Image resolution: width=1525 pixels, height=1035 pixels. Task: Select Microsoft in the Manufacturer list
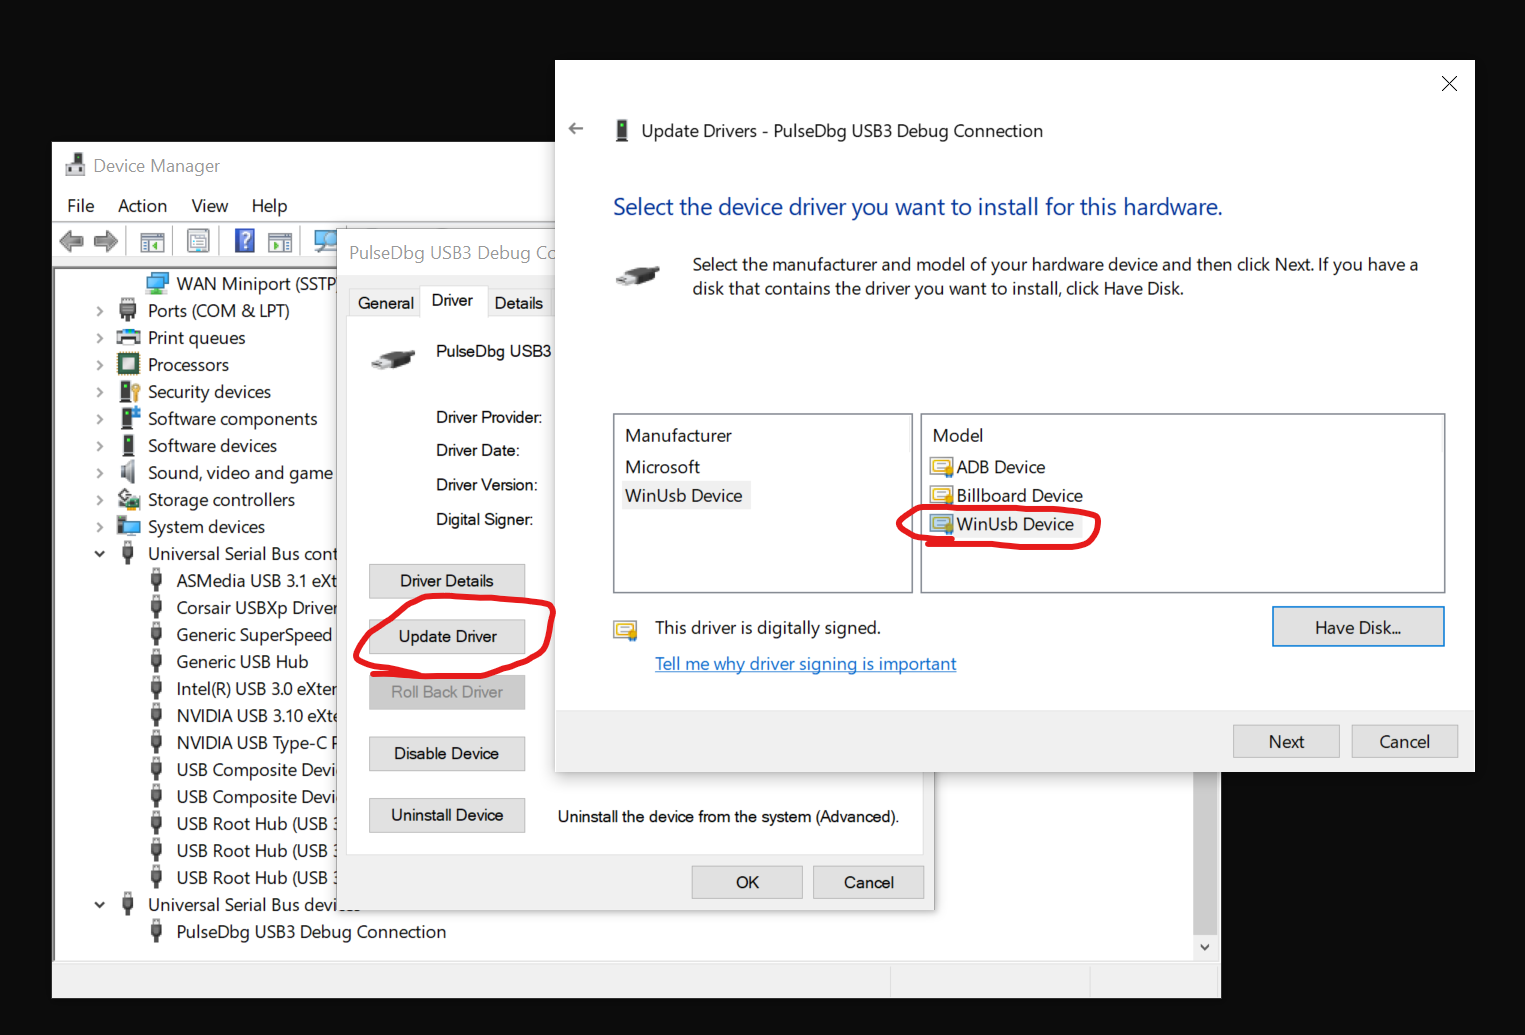[x=662, y=467]
